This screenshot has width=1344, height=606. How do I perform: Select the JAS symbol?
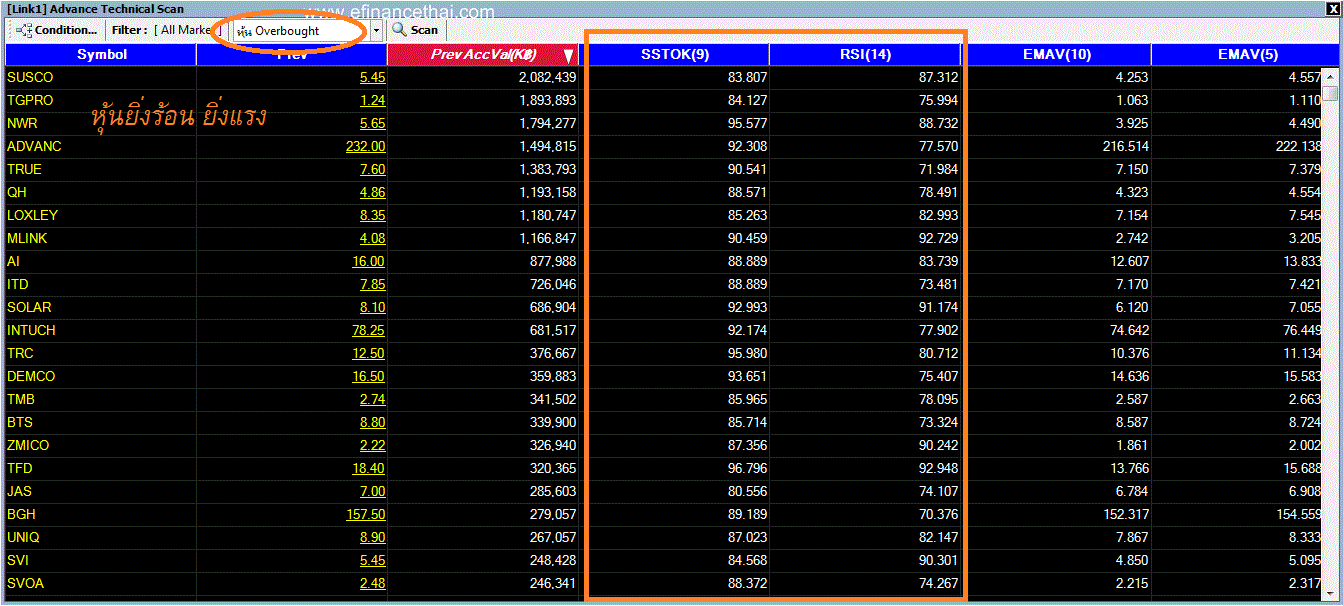[19, 491]
